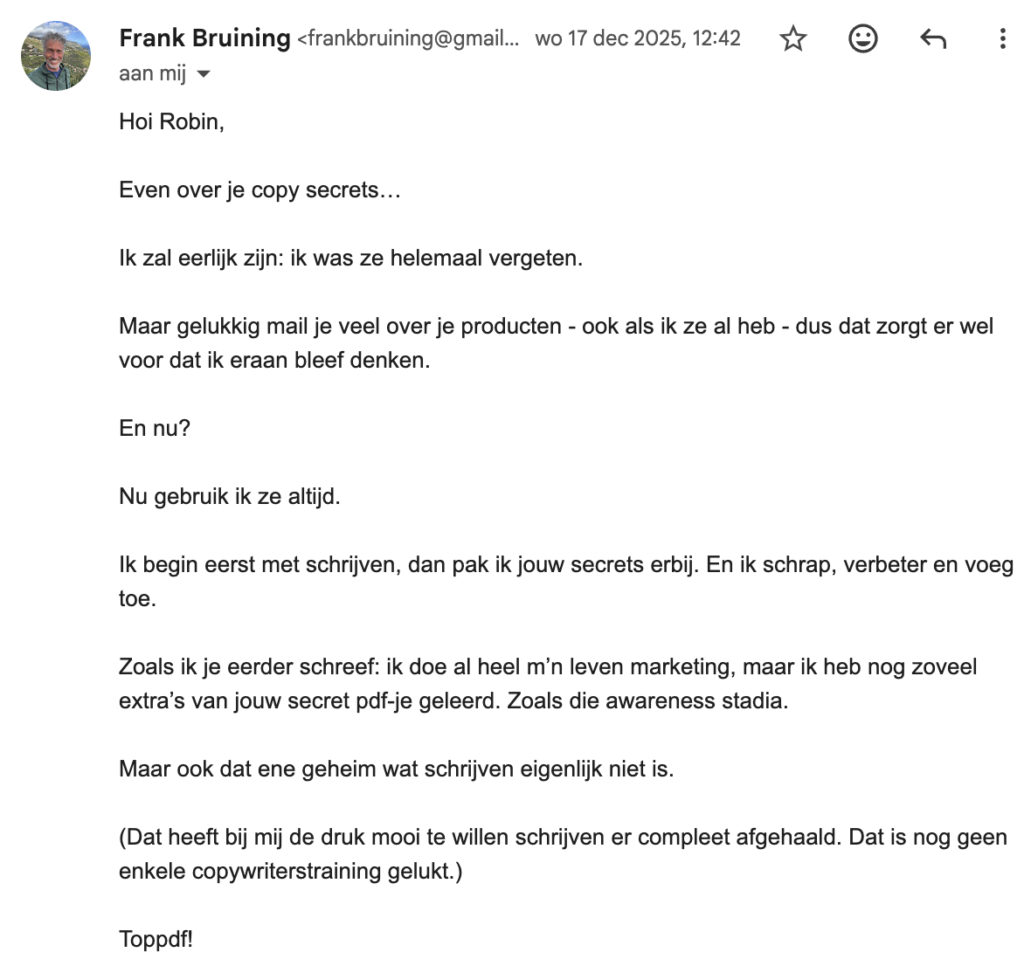Click the text 'En nu?'
The image size is (1024, 973).
(153, 428)
